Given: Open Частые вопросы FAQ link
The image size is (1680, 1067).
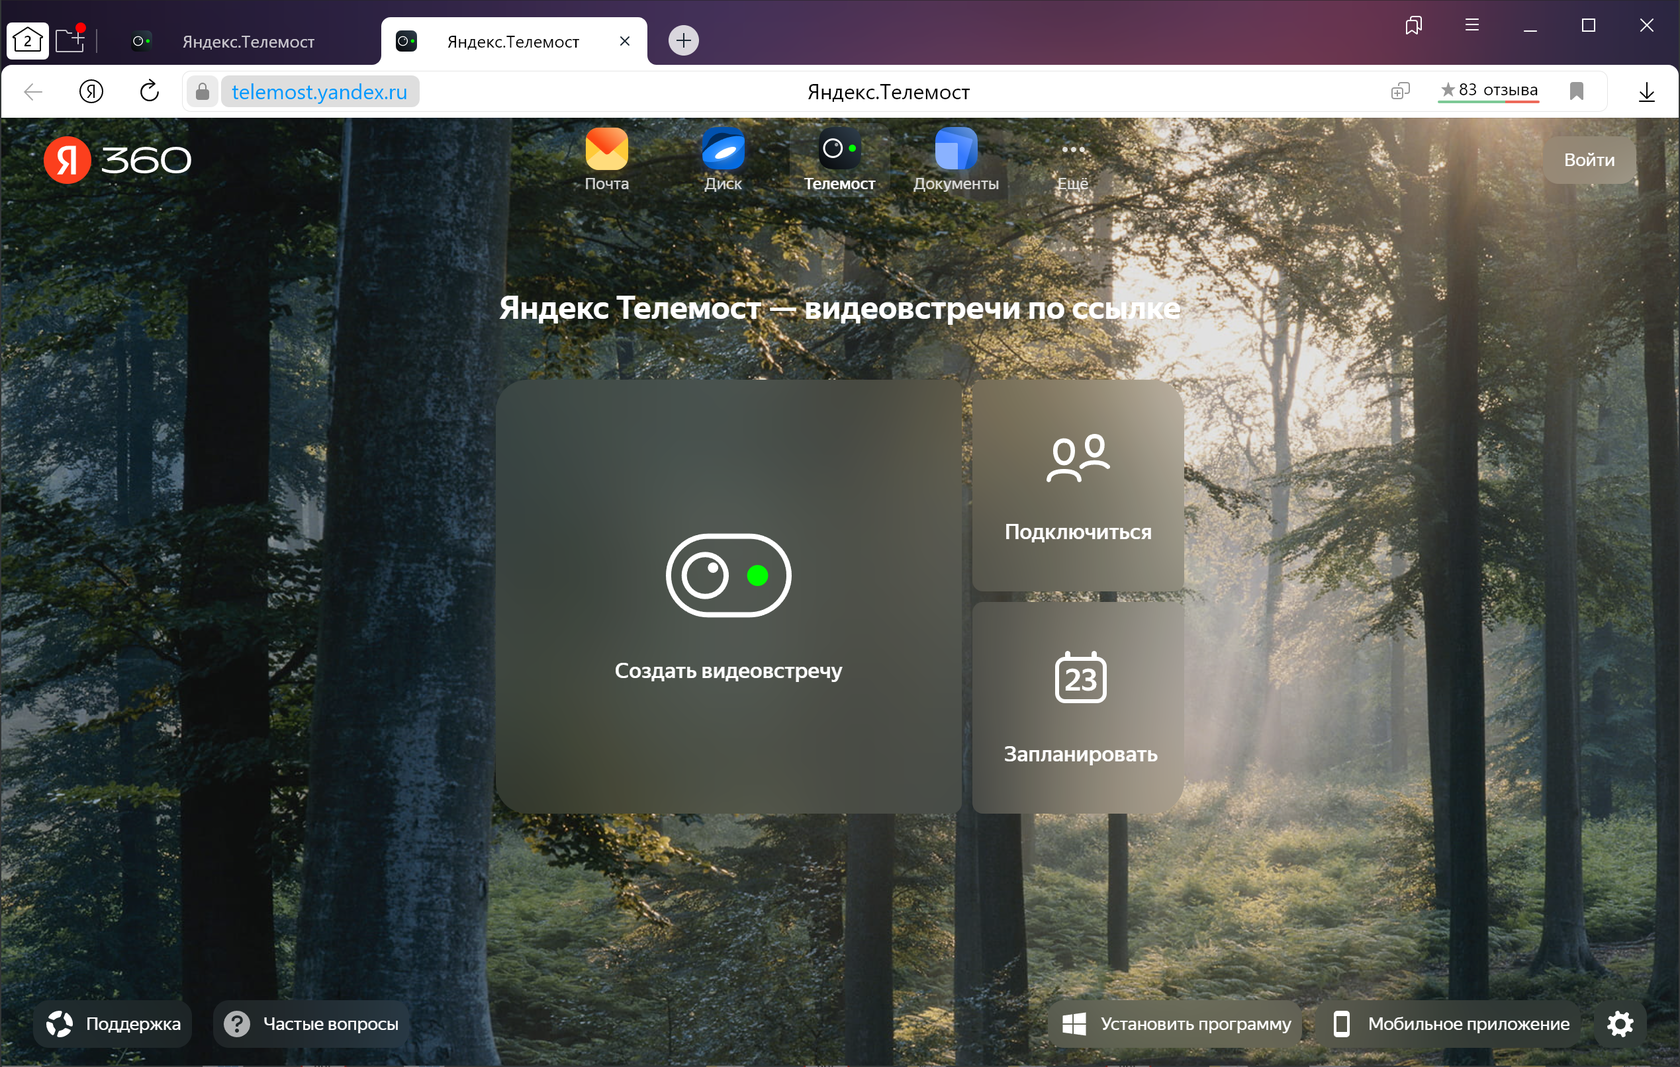Looking at the screenshot, I should pos(312,1024).
